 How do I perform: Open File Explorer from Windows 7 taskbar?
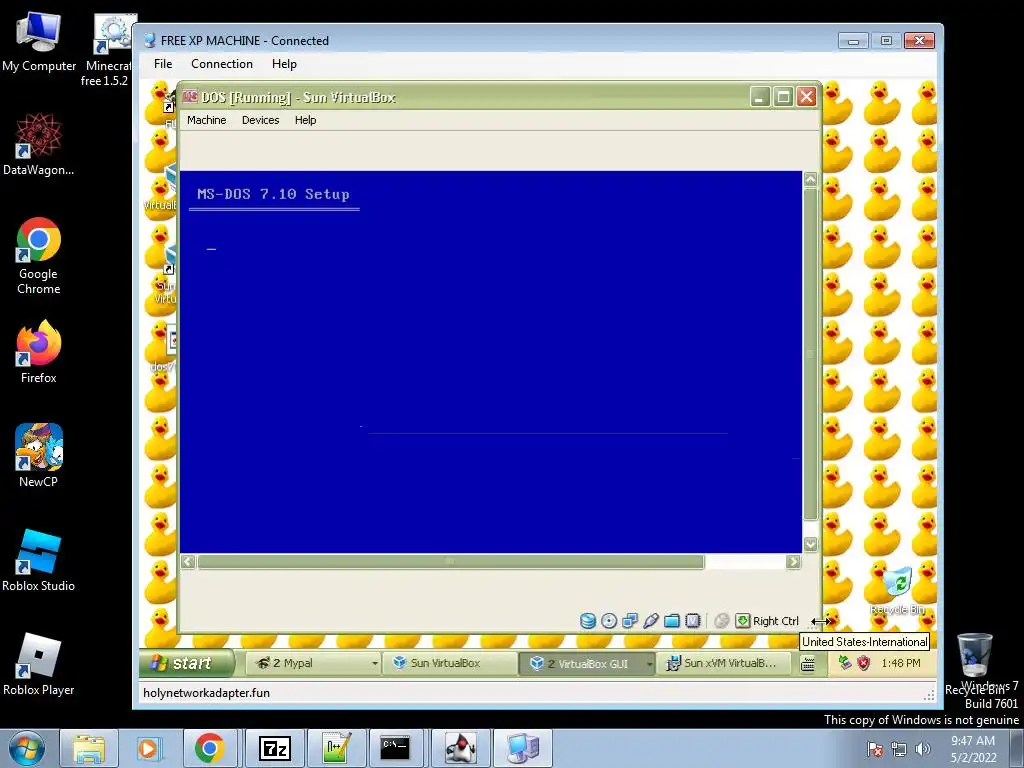click(89, 748)
